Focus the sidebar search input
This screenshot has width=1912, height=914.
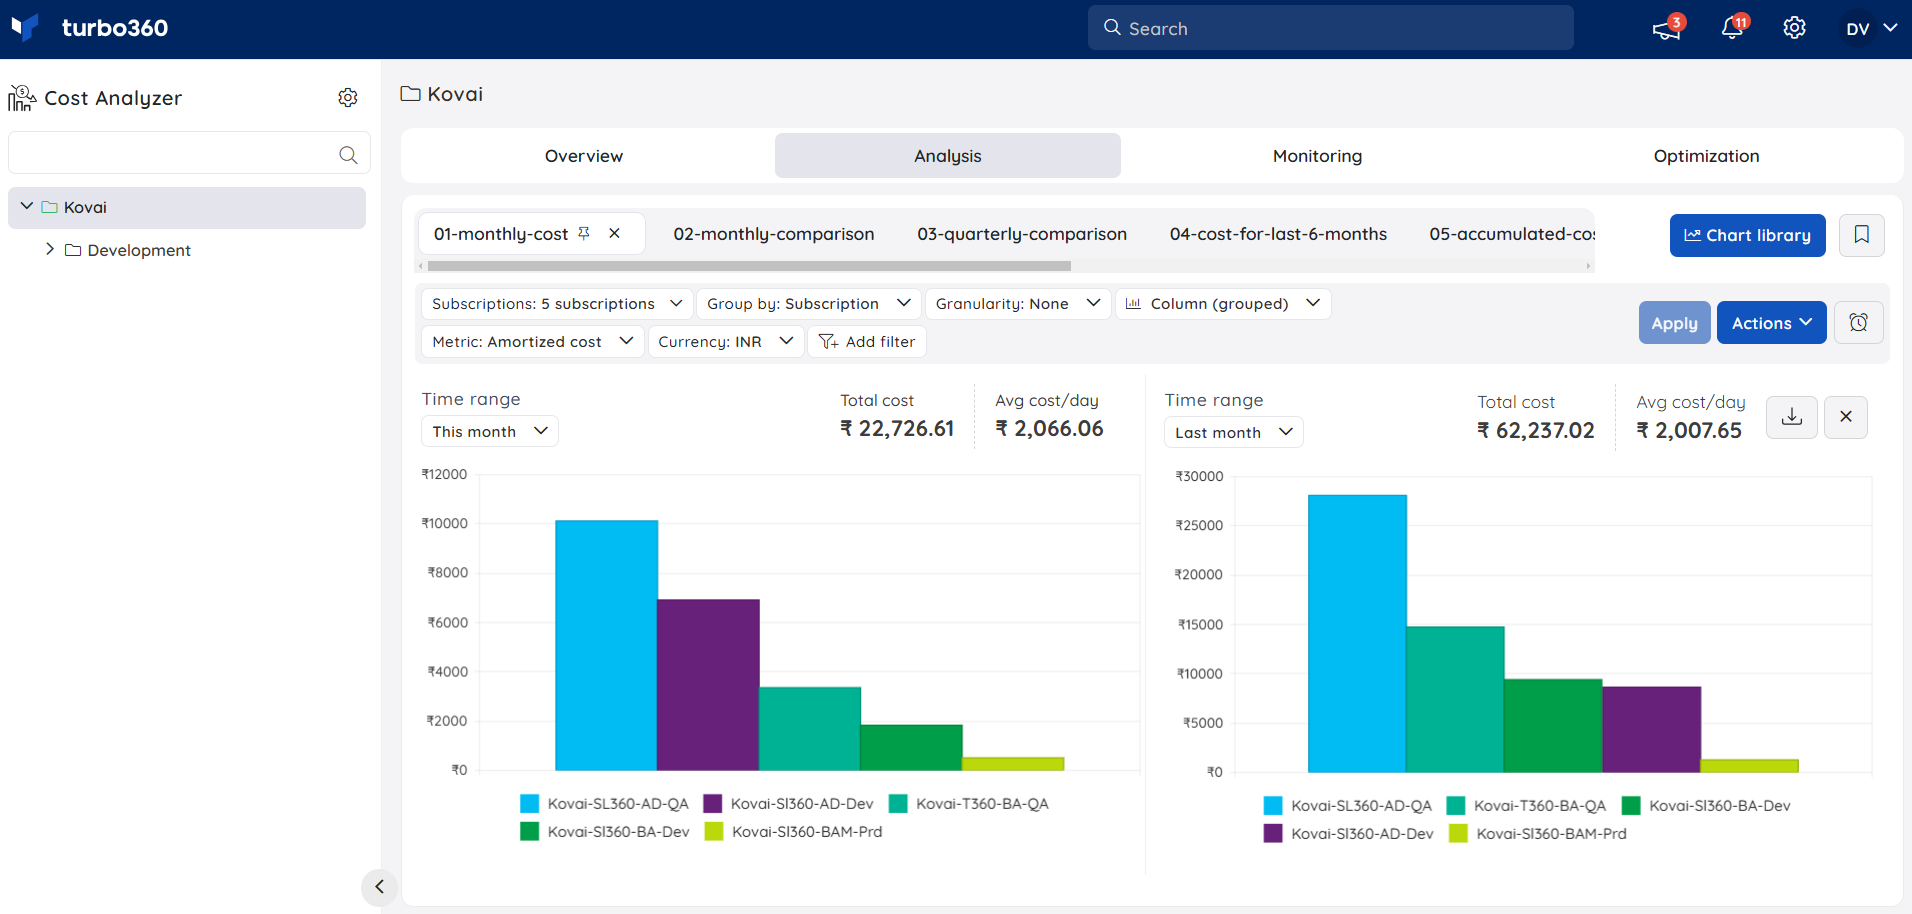point(189,154)
